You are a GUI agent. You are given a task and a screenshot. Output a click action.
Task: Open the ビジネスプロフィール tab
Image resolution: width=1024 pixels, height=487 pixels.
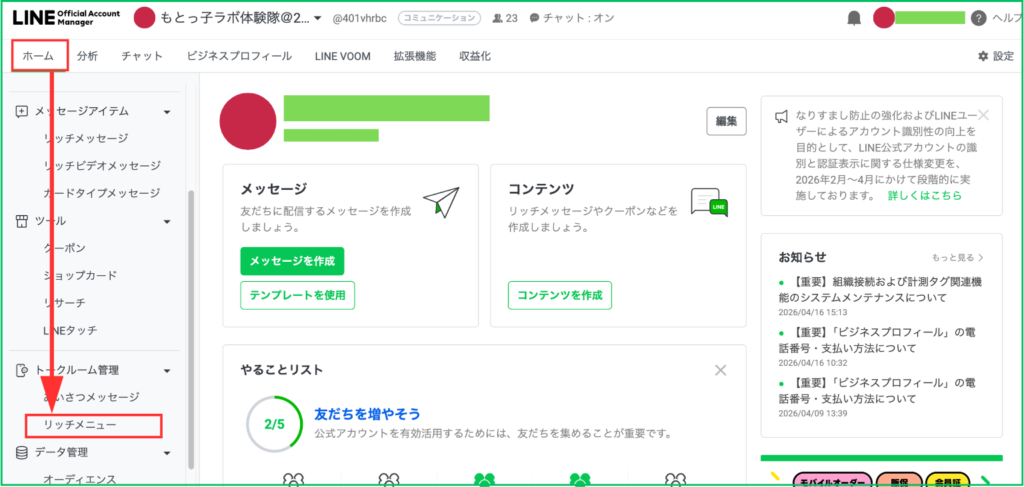coord(239,56)
